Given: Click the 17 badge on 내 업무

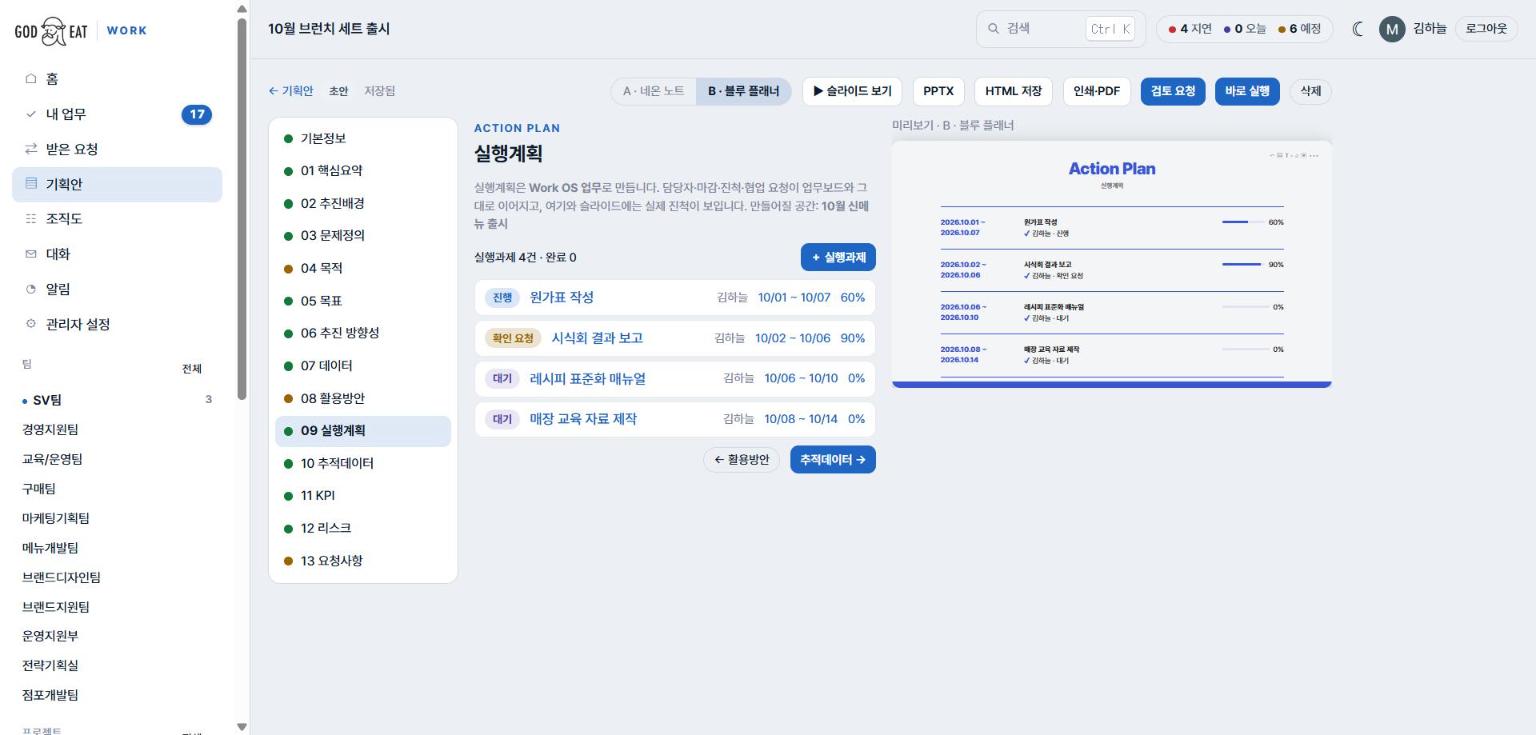Looking at the screenshot, I should click(x=197, y=114).
